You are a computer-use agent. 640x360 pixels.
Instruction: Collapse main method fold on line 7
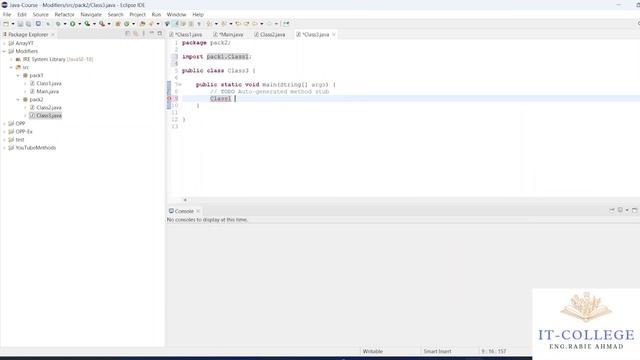coord(180,84)
